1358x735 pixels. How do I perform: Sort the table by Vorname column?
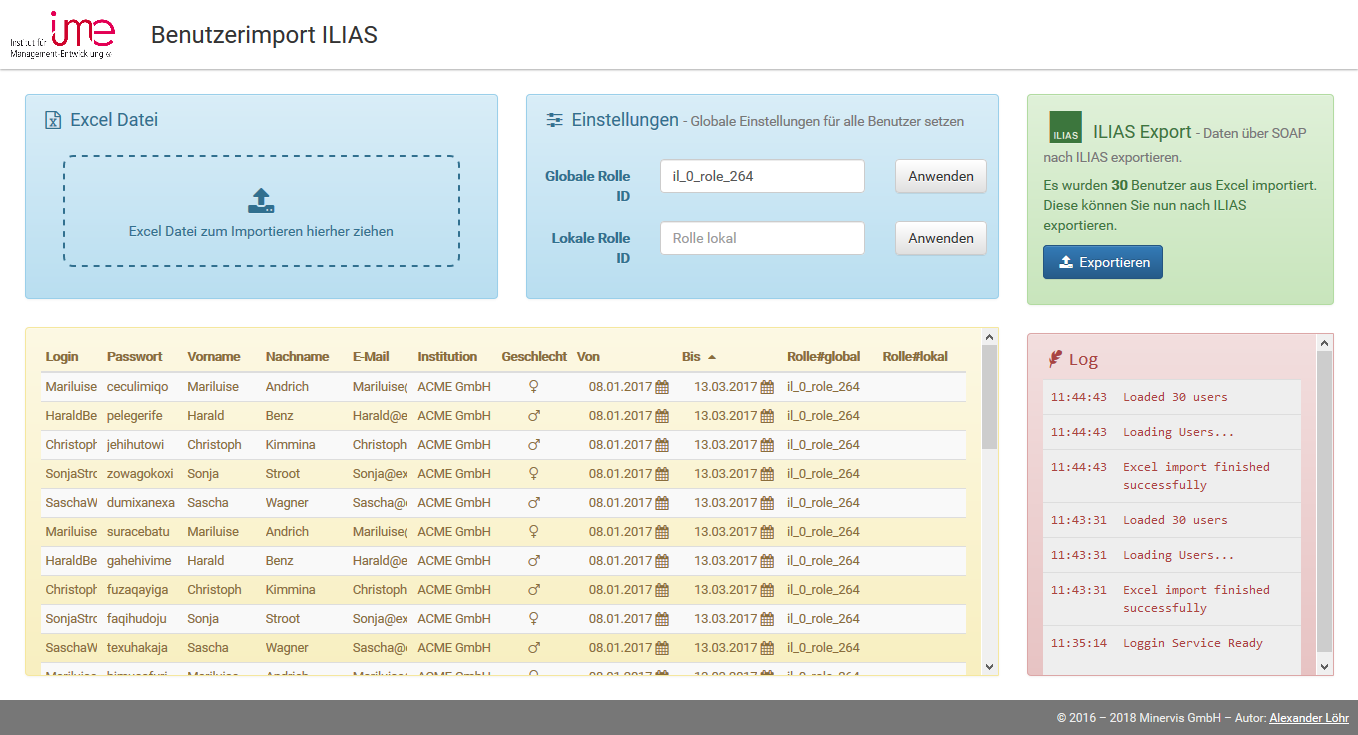pos(214,357)
